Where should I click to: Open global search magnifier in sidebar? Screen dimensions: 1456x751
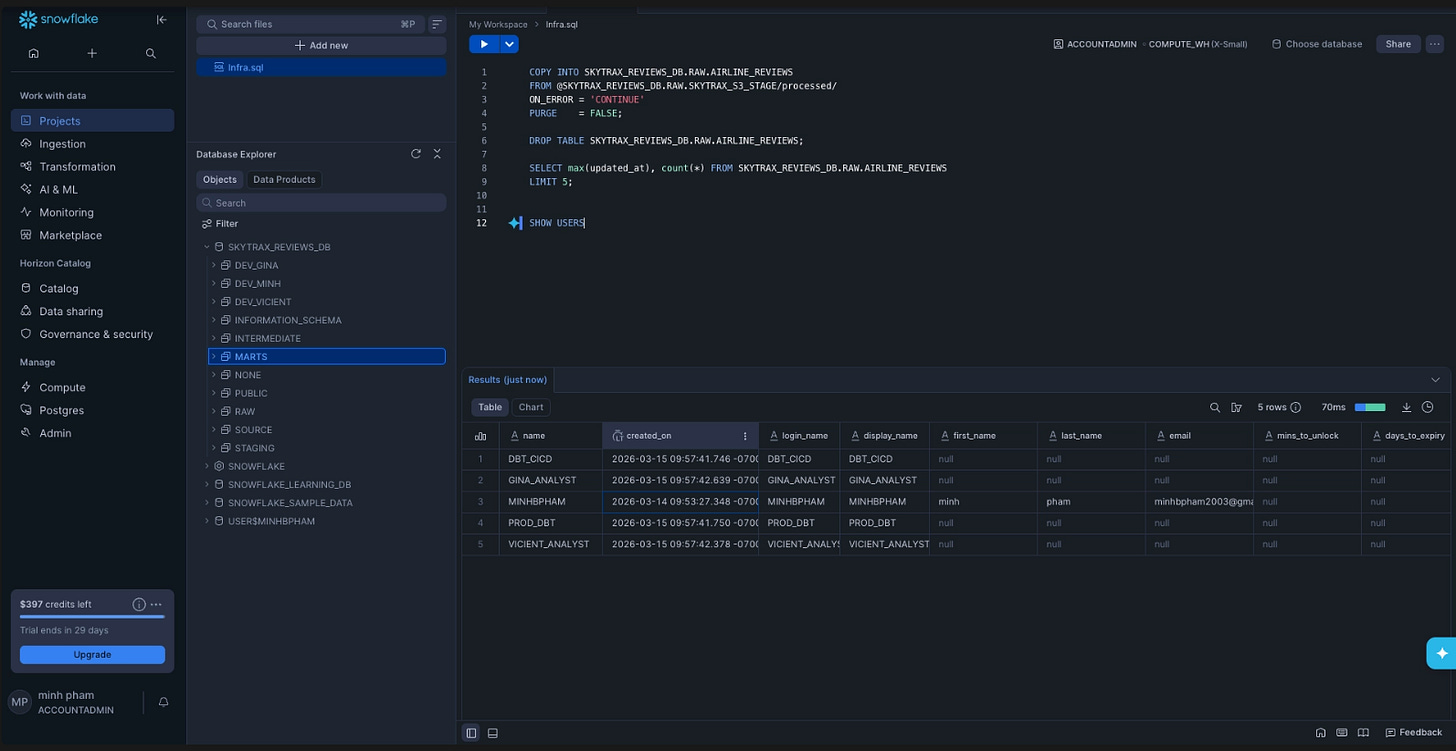pos(151,53)
